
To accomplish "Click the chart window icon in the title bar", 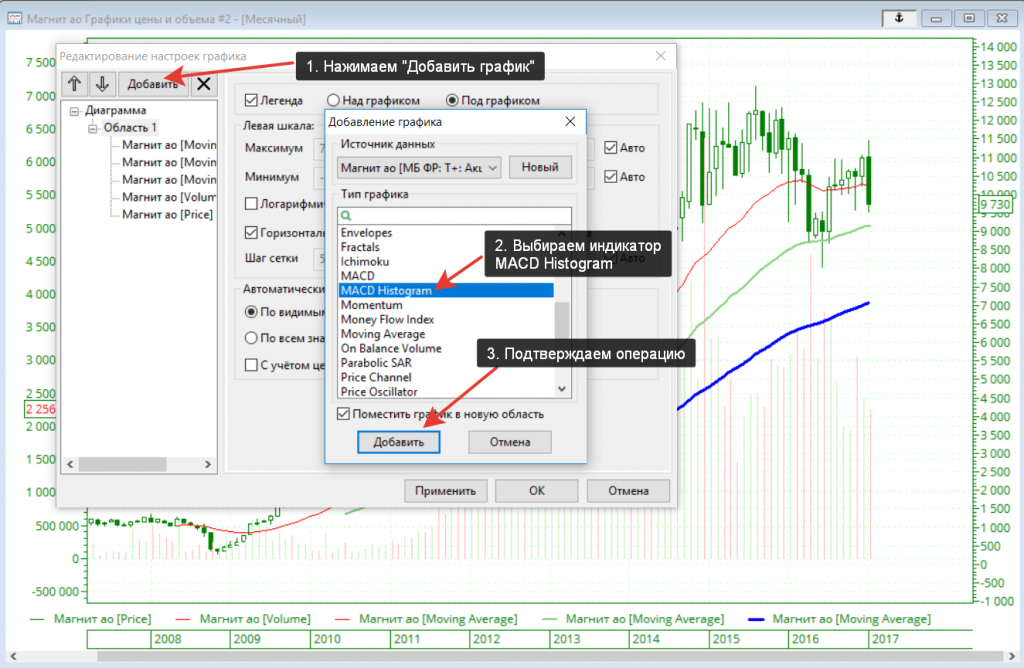I will click(x=15, y=18).
